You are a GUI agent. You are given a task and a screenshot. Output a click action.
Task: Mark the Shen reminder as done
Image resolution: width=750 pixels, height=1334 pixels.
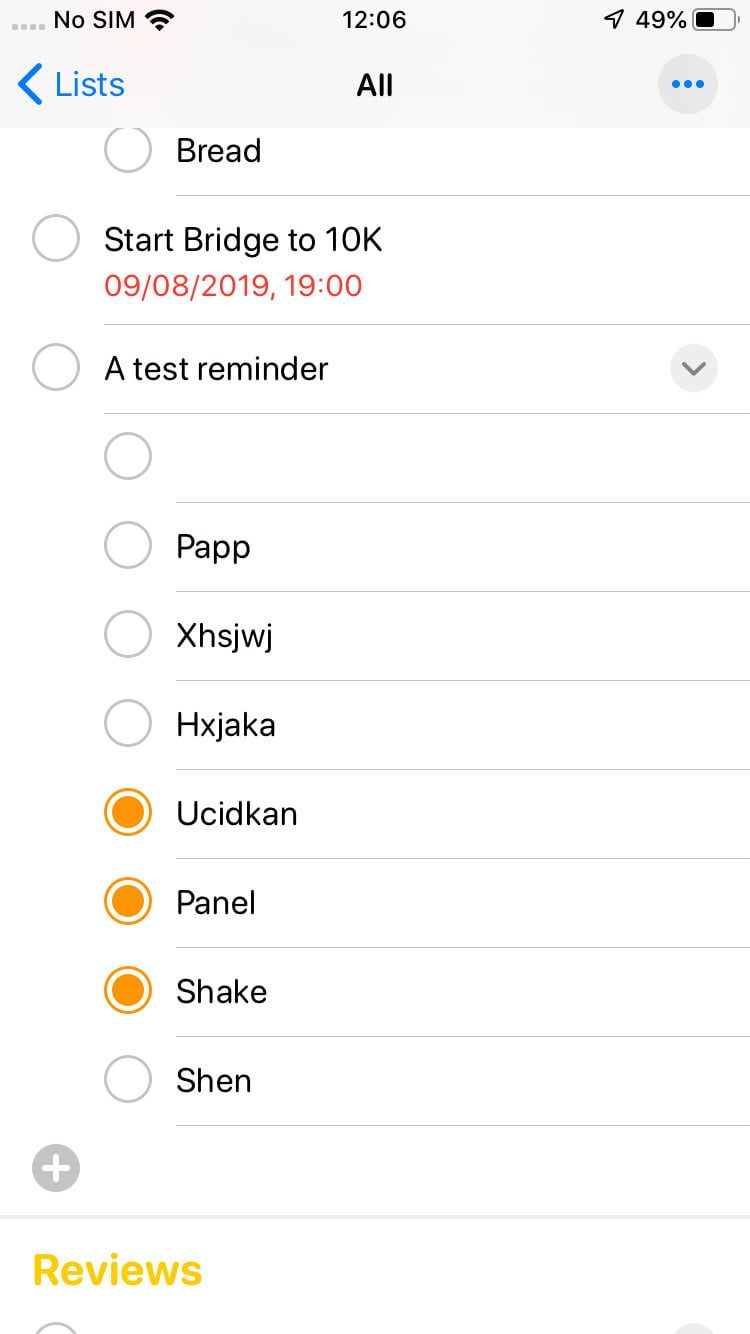click(x=128, y=1080)
